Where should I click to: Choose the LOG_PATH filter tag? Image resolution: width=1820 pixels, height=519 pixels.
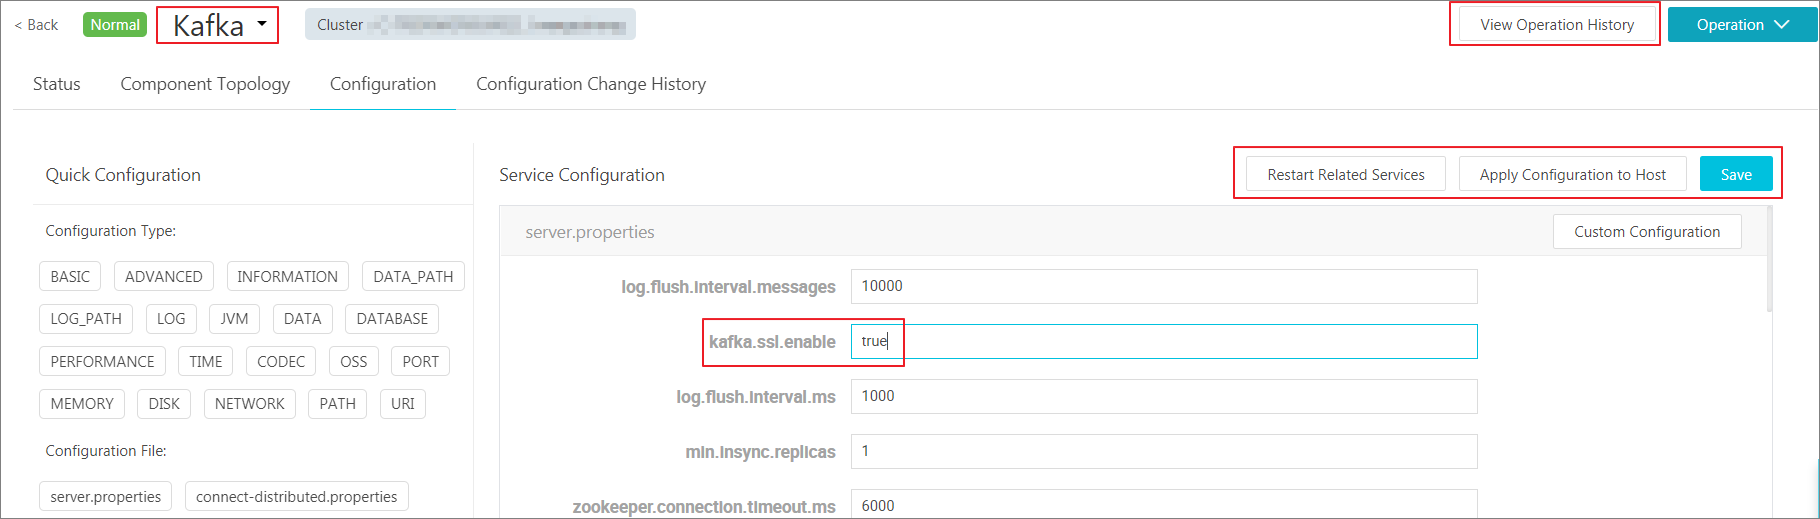point(86,319)
